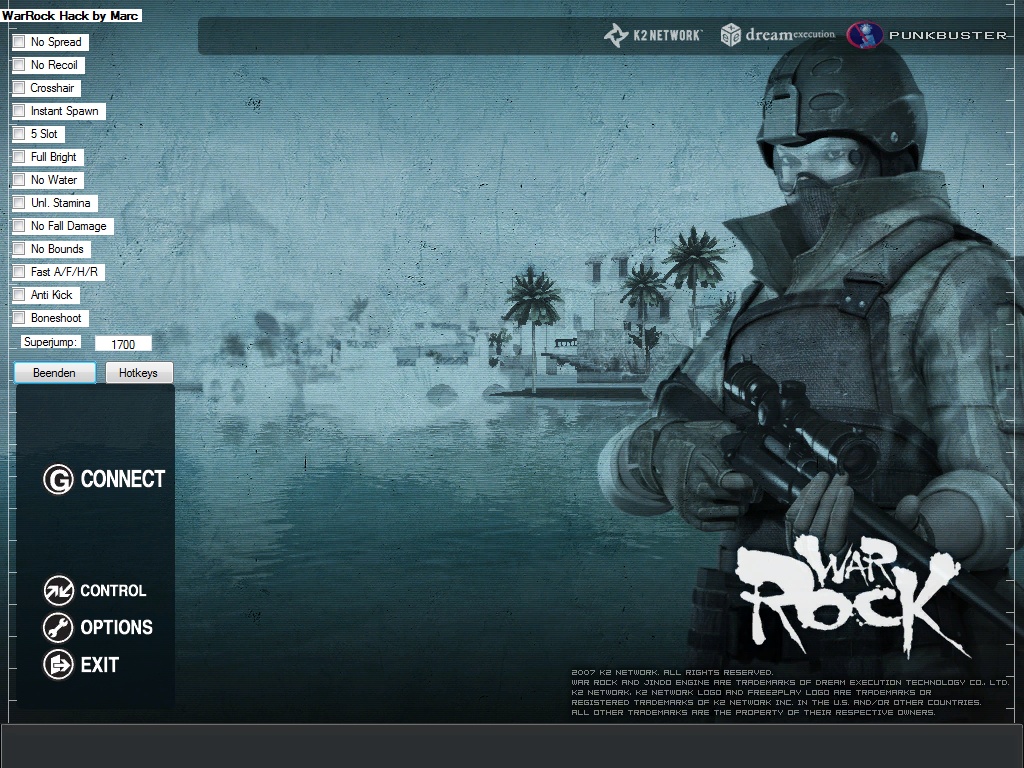Toggle No Fall Damage checkbox
Image resolution: width=1024 pixels, height=768 pixels.
click(x=19, y=226)
